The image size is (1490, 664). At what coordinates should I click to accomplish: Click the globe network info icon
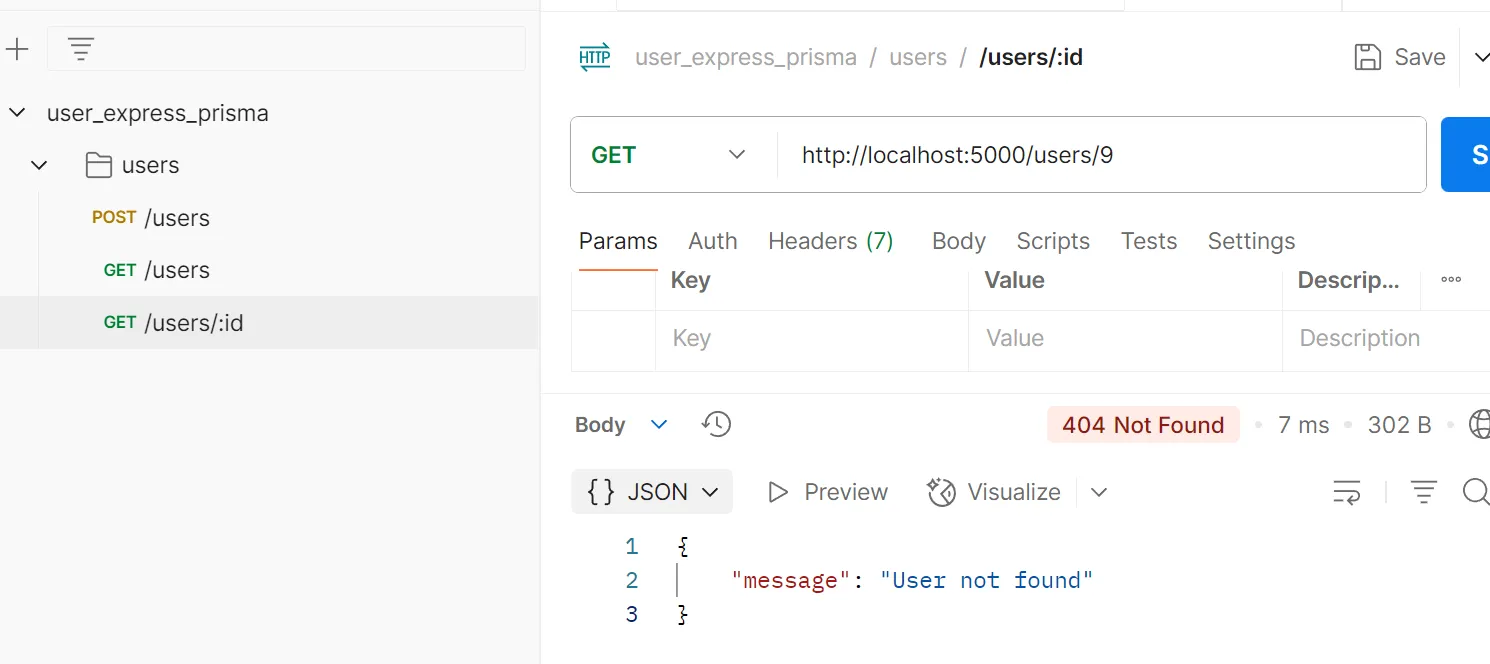[1479, 424]
